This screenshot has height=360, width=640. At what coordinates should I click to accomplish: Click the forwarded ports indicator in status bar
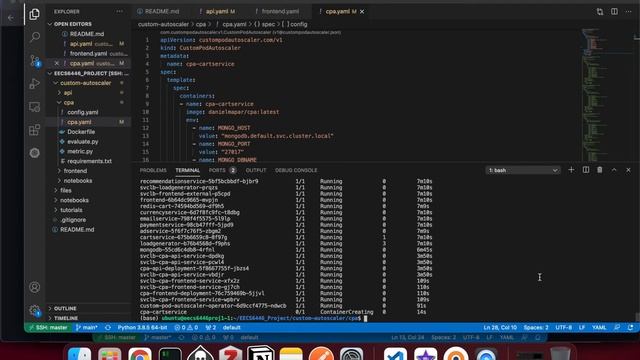pos(211,327)
